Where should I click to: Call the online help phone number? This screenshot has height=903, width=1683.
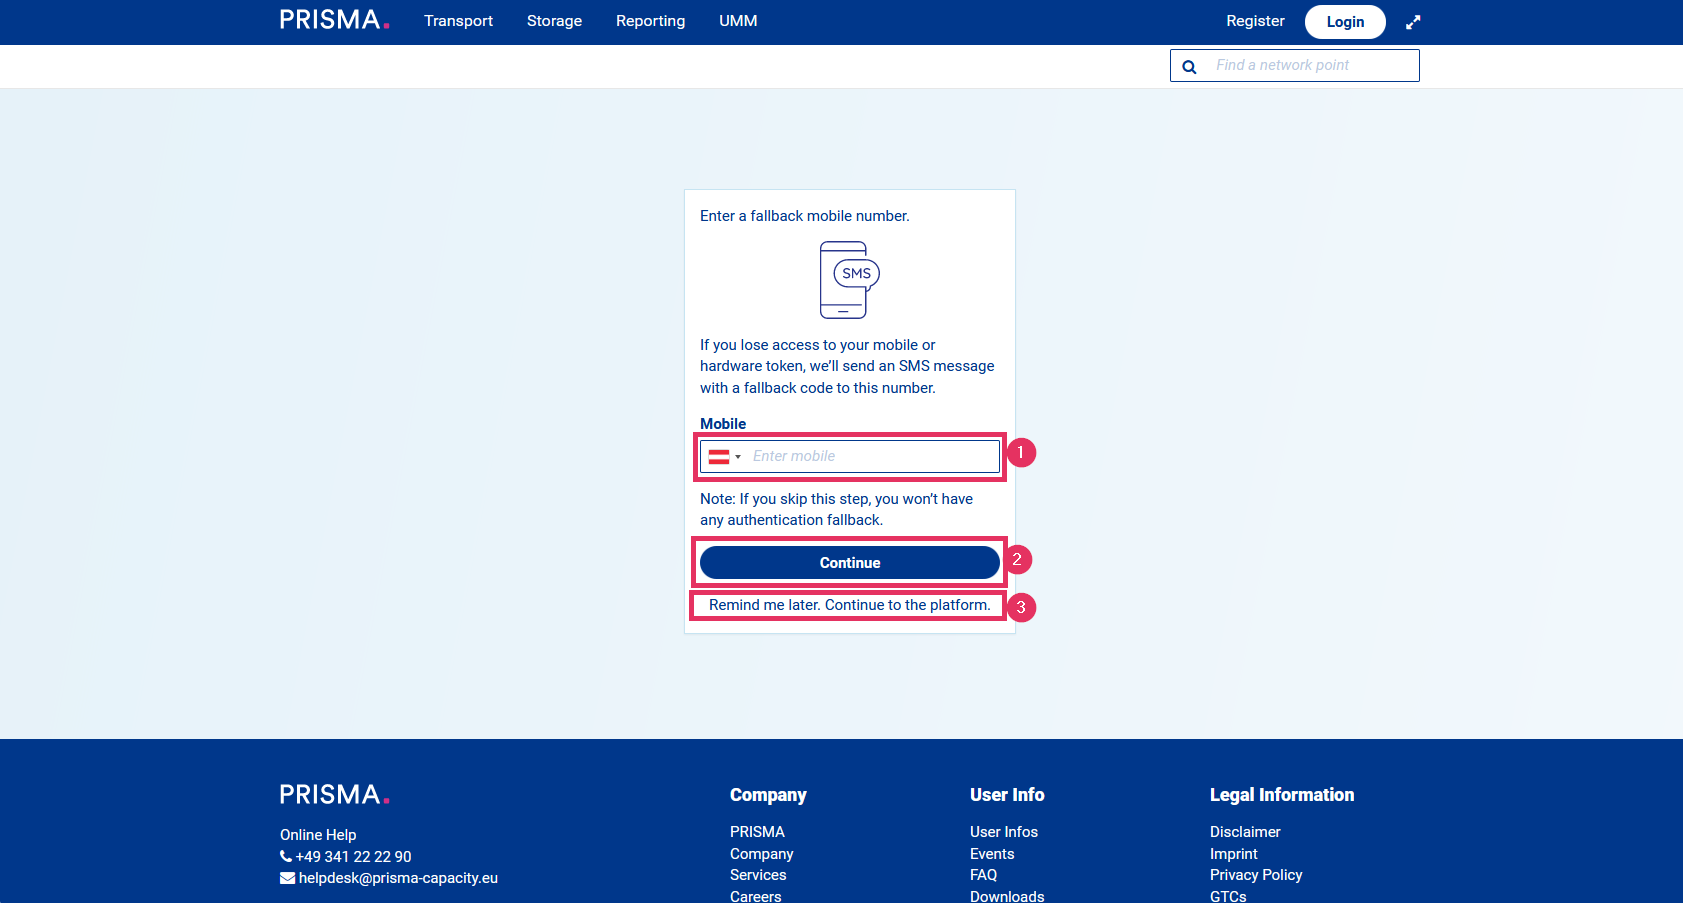click(x=353, y=857)
